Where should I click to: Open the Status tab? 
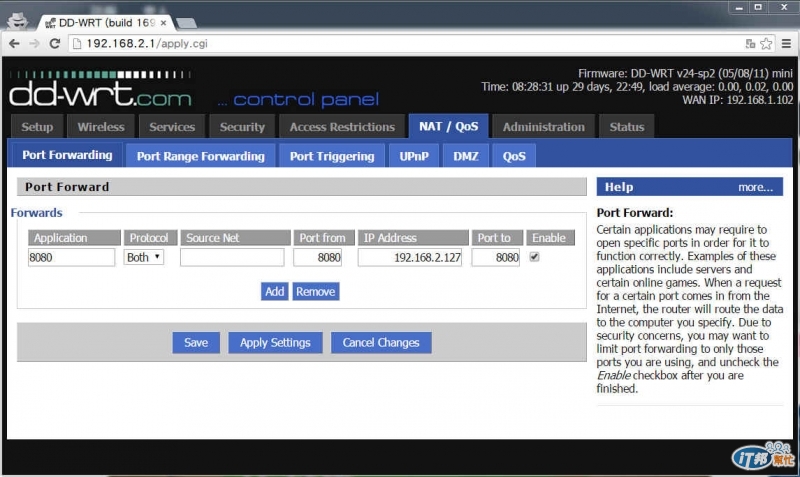tap(627, 127)
